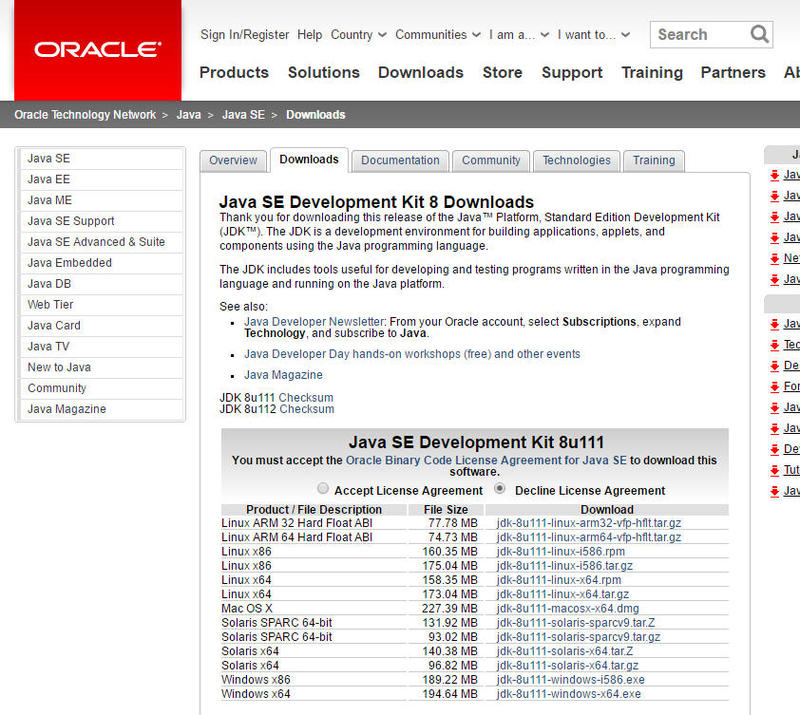800x715 pixels.
Task: Select Decline License Agreement radio button
Action: point(500,488)
